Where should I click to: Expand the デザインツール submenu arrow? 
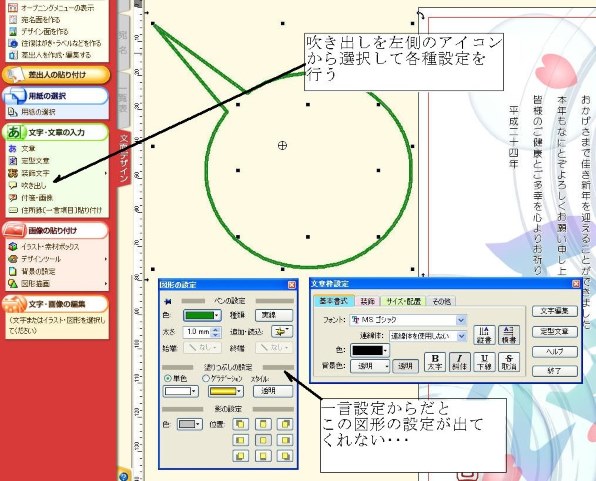coord(106,259)
